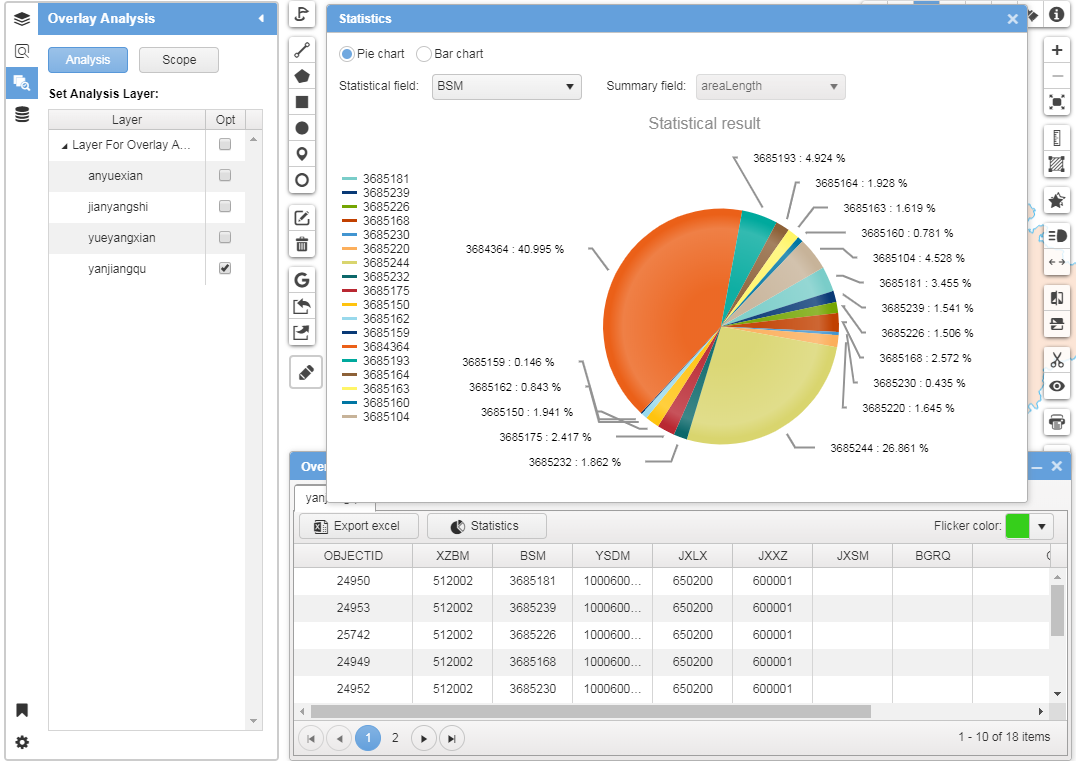Click the horizontal table scrollbar thumb
1076x761 pixels.
tap(590, 712)
